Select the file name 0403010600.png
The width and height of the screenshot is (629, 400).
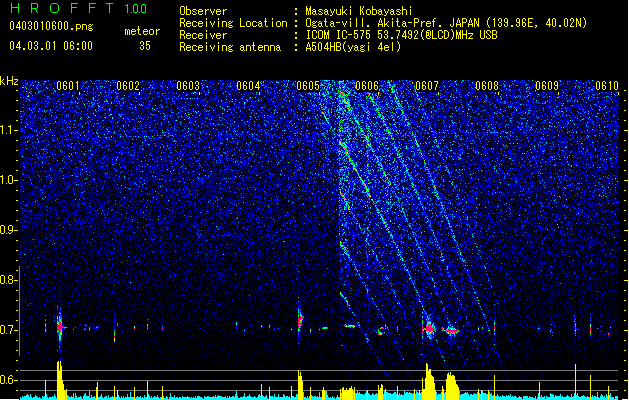pyautogui.click(x=51, y=26)
